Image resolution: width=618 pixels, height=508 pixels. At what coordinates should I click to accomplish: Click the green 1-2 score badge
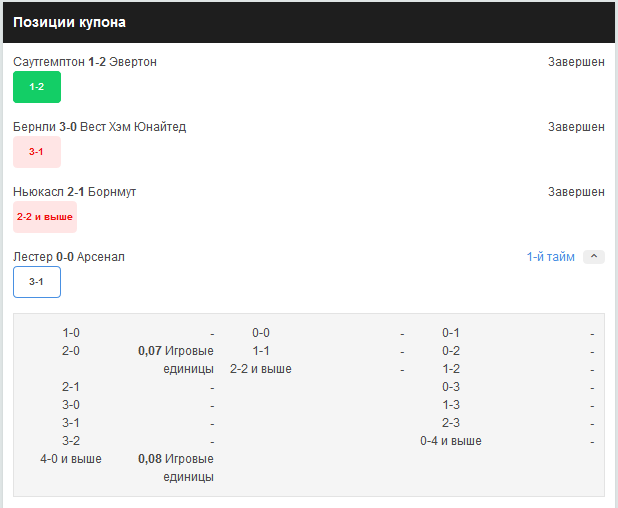(37, 87)
